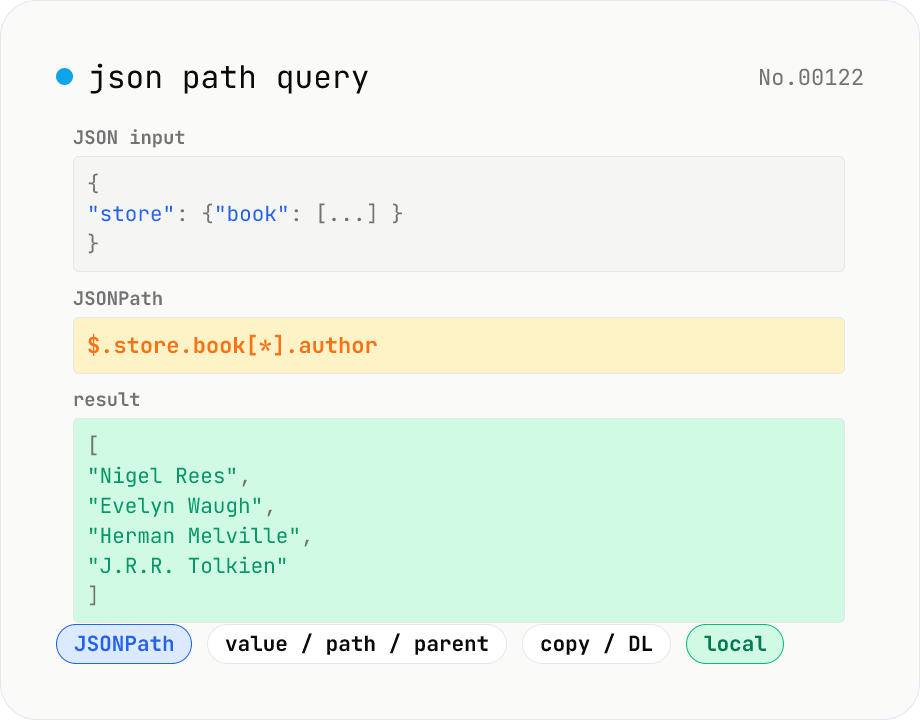The height and width of the screenshot is (720, 920).
Task: Select the "book" key in JSON input
Action: point(252,214)
